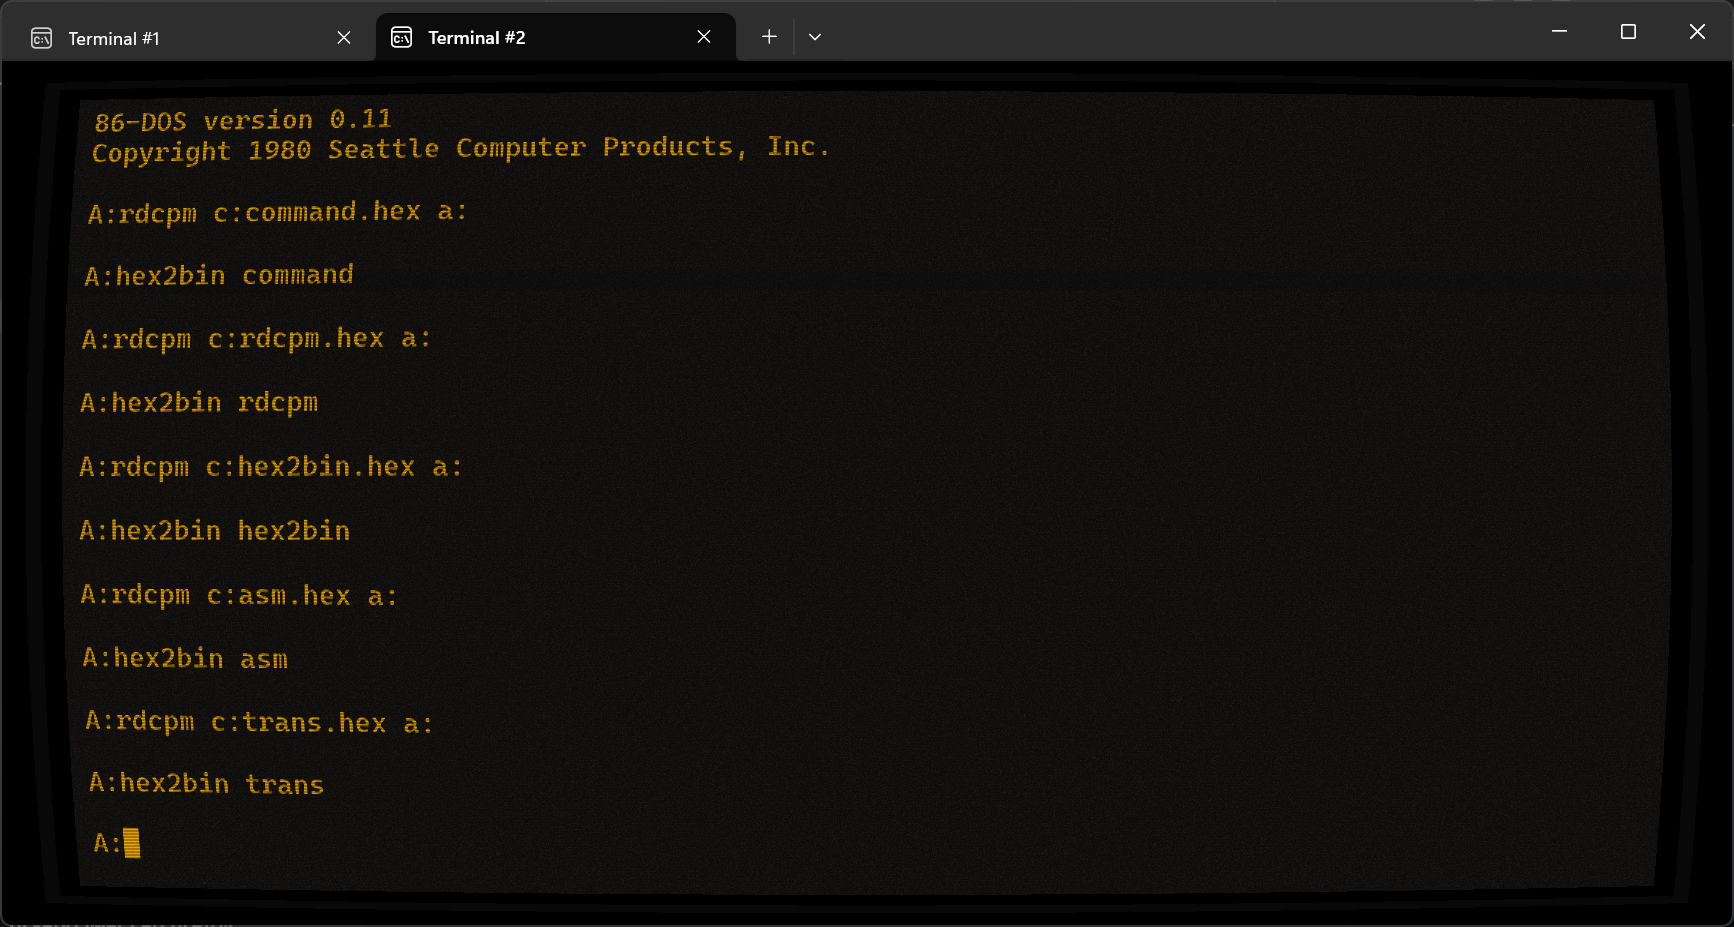Click the 'hex2bin trans' line

click(206, 783)
